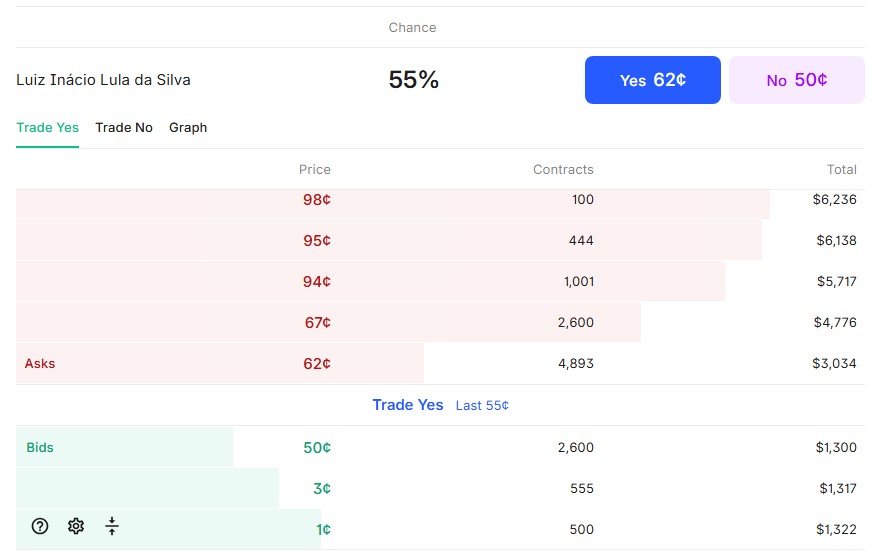Image resolution: width=881 pixels, height=555 pixels.
Task: Open the Trade No tab
Action: tap(124, 128)
